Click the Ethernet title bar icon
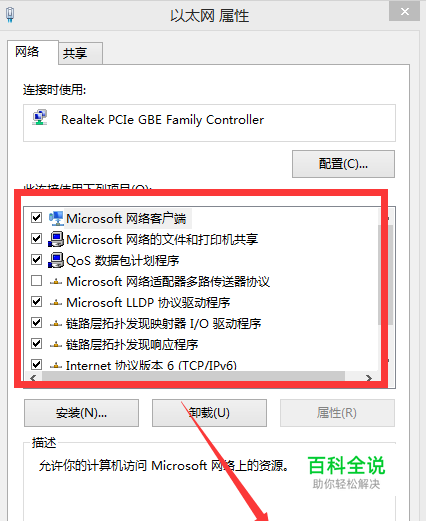This screenshot has height=521, width=426. pyautogui.click(x=10, y=15)
